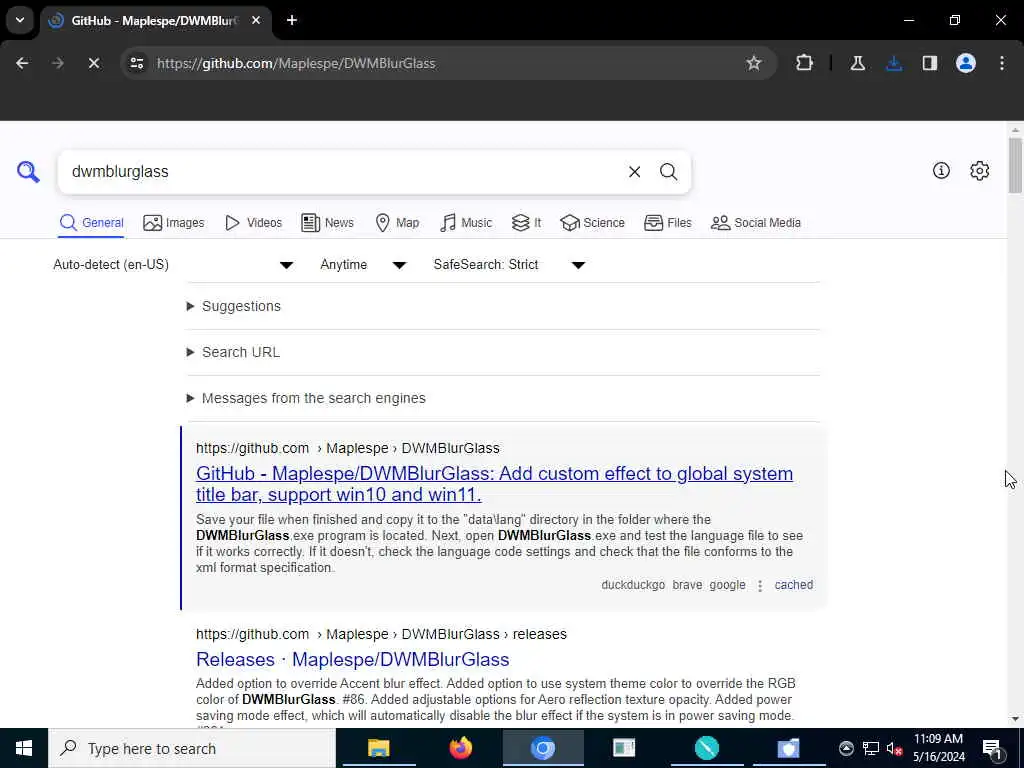
Task: Open Windows Start menu
Action: [x=24, y=748]
